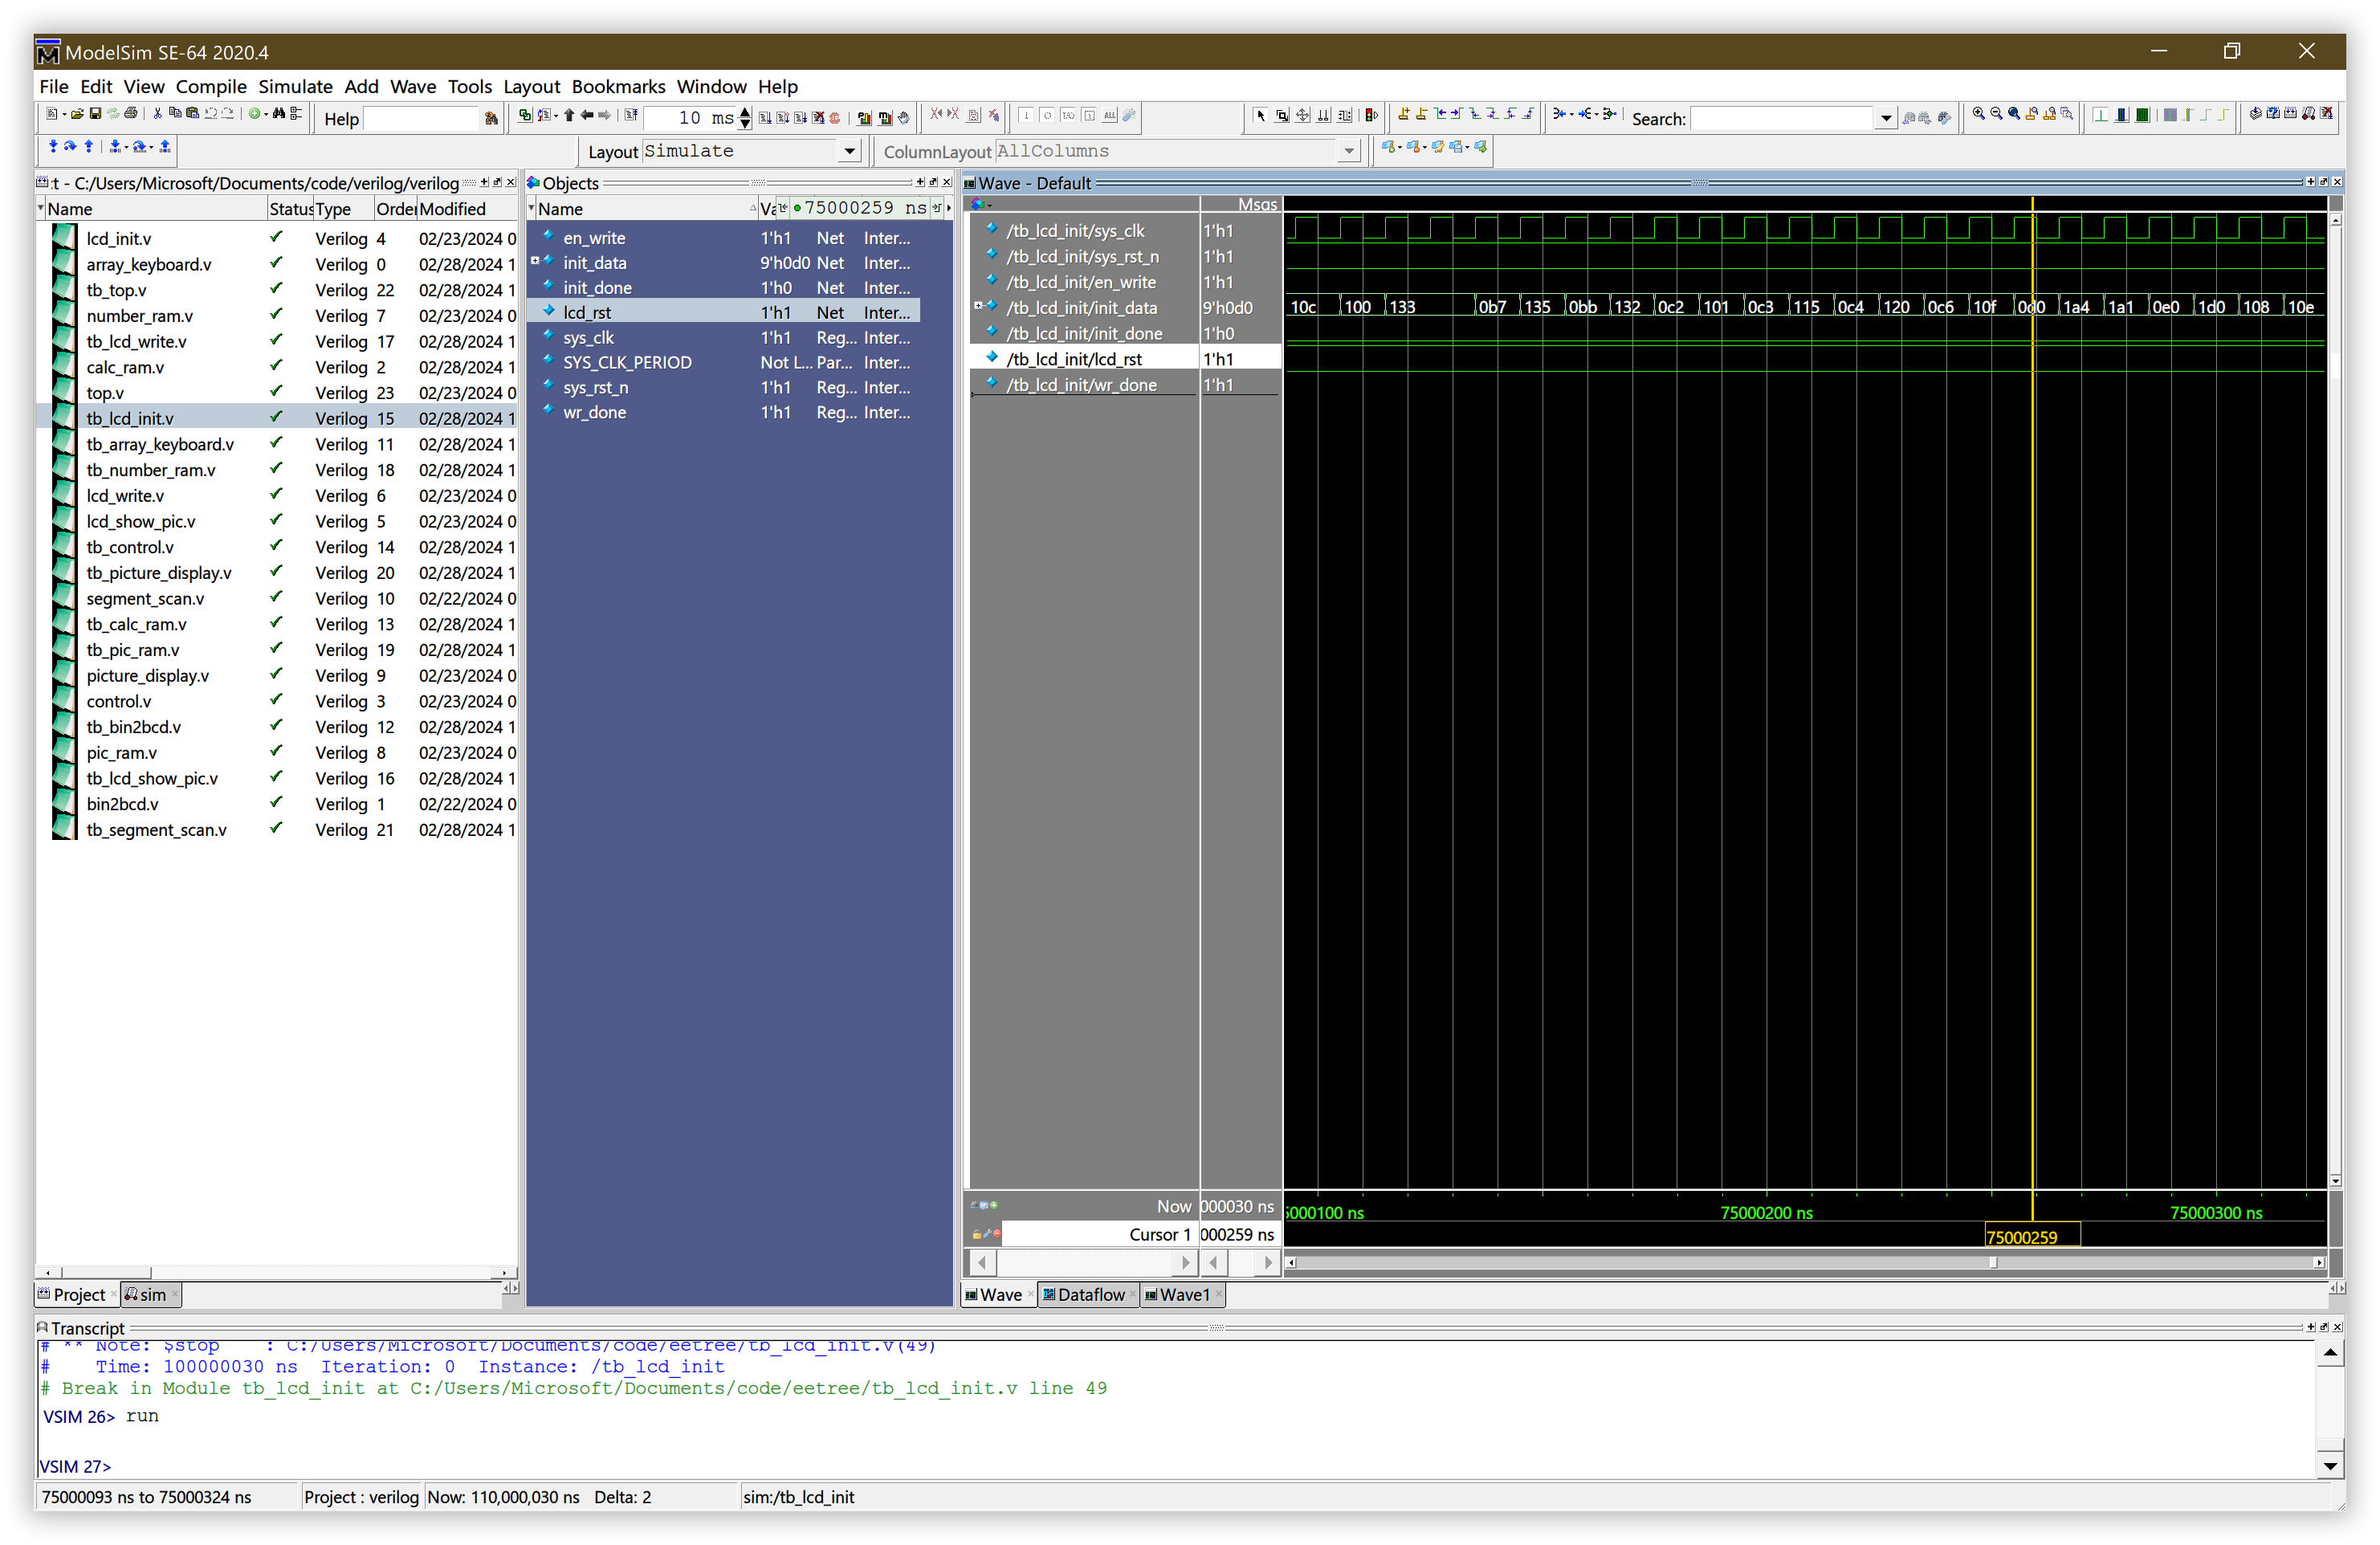Click the Break simulation stop icon

[835, 117]
